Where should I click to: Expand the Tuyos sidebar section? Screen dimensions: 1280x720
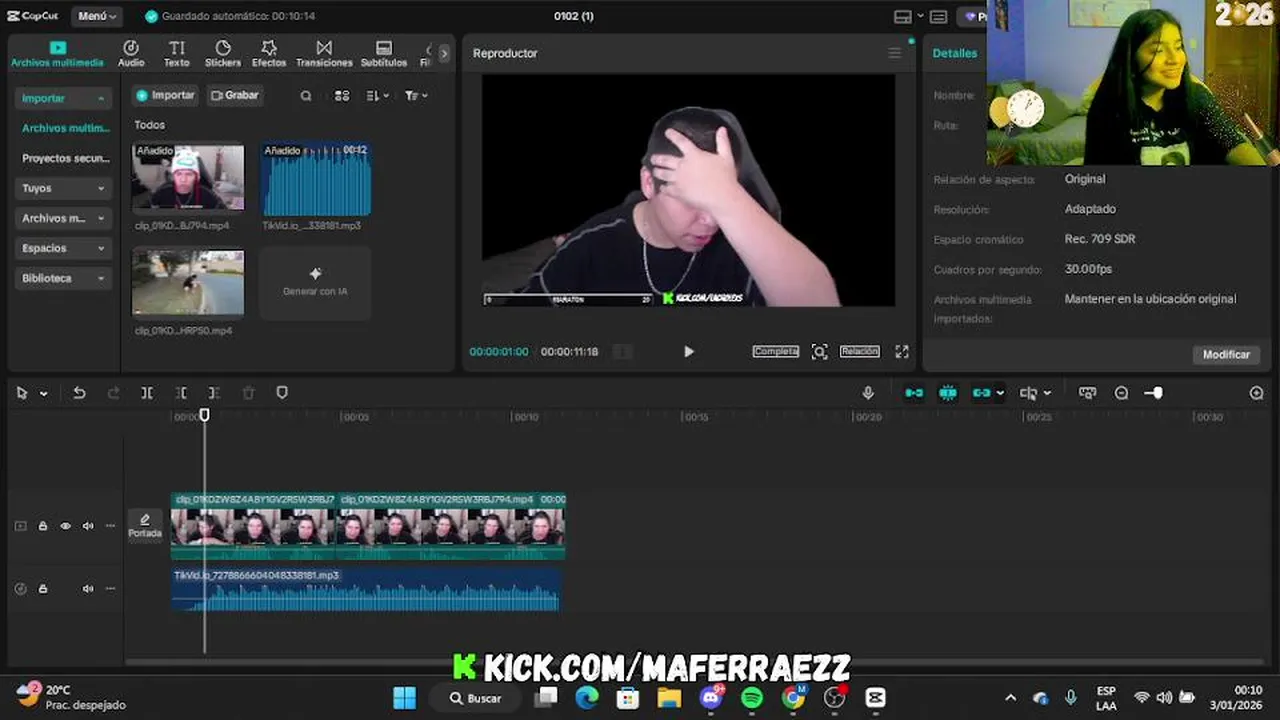[64, 188]
